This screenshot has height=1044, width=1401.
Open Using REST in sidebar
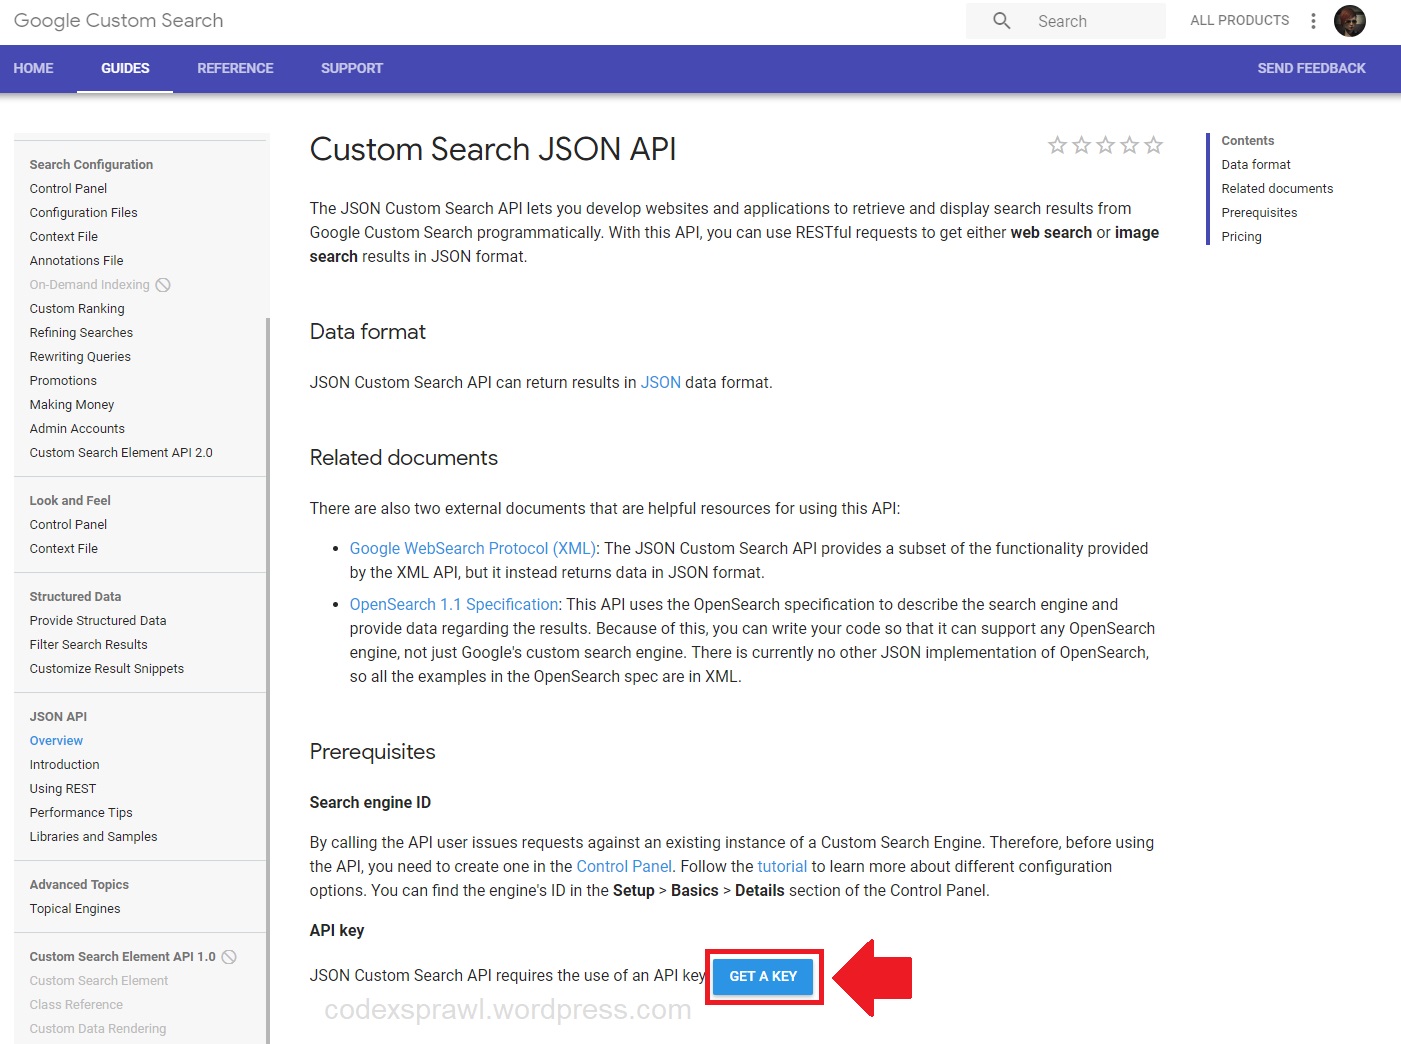[63, 789]
